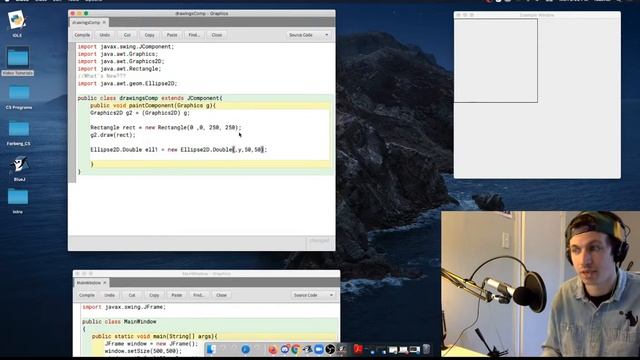640x360 pixels.
Task: Click Undo in MainWindow editor
Action: coord(109,295)
